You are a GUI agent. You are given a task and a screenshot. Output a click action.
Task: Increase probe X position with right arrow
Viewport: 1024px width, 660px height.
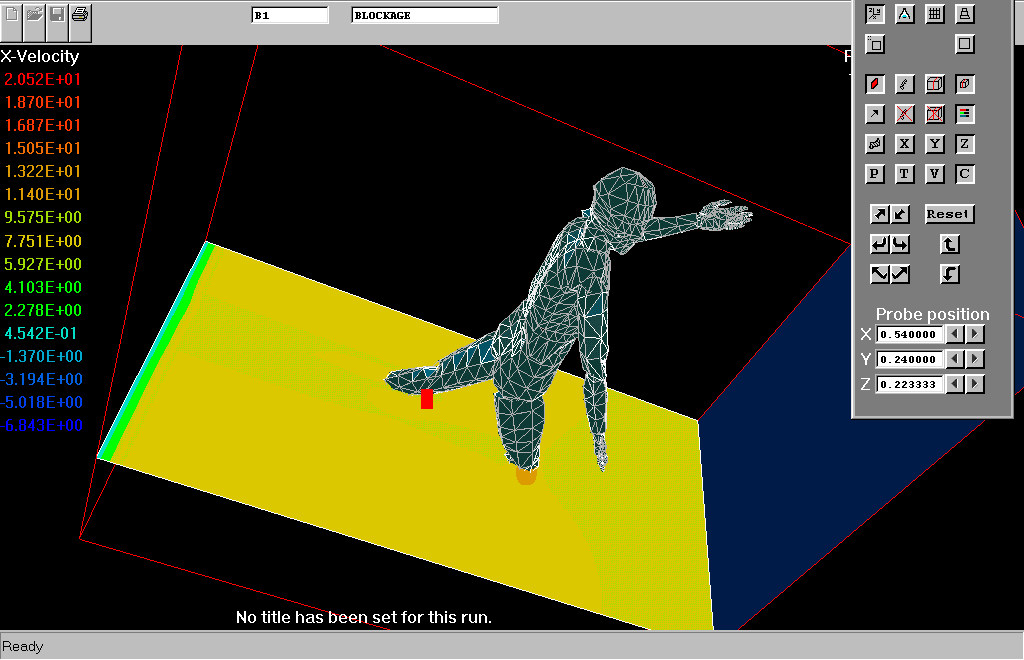(975, 334)
